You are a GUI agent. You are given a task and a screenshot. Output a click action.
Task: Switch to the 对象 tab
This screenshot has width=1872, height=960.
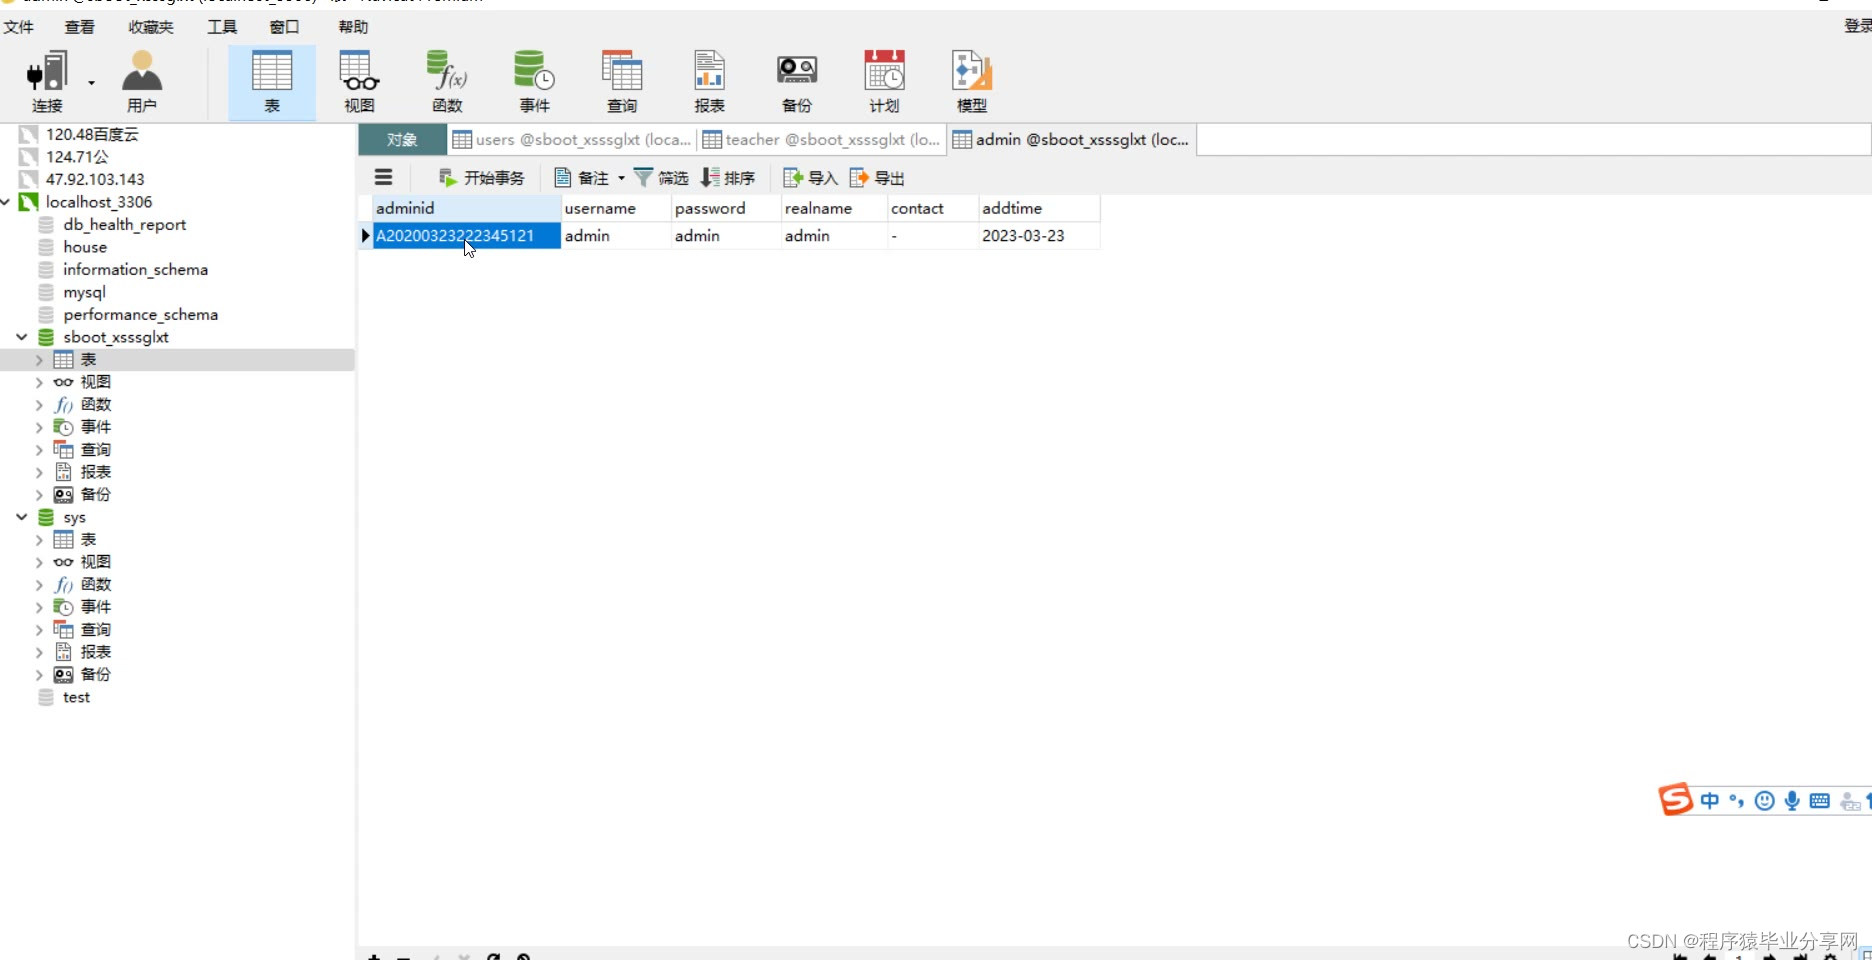click(402, 140)
